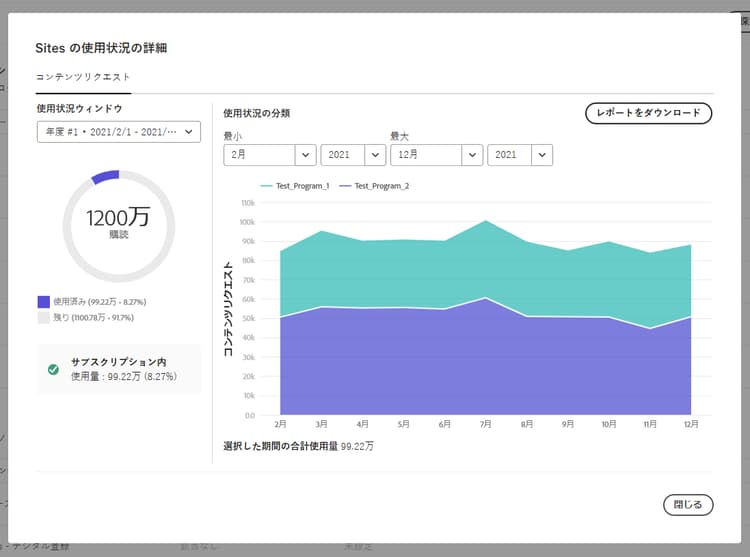This screenshot has width=750, height=557.
Task: Click the 残り (1100.78万 - 91.7%) legend text
Action: (93, 317)
